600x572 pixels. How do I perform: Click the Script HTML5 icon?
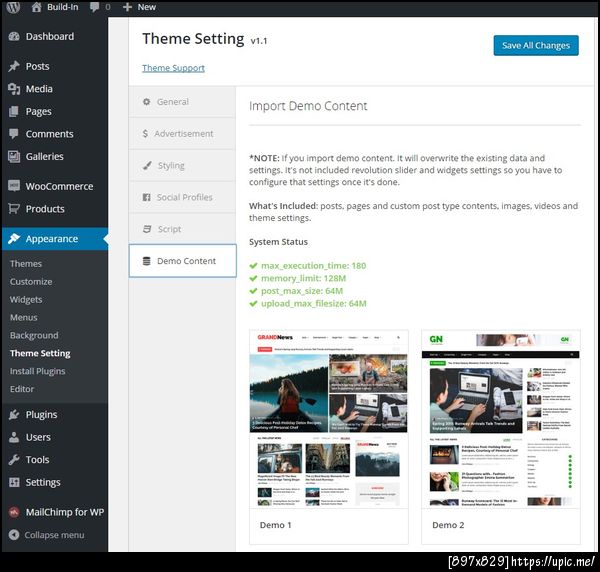click(x=147, y=229)
